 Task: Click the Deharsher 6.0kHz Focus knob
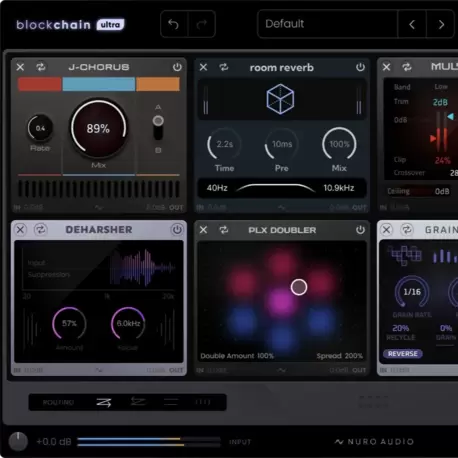pos(128,323)
